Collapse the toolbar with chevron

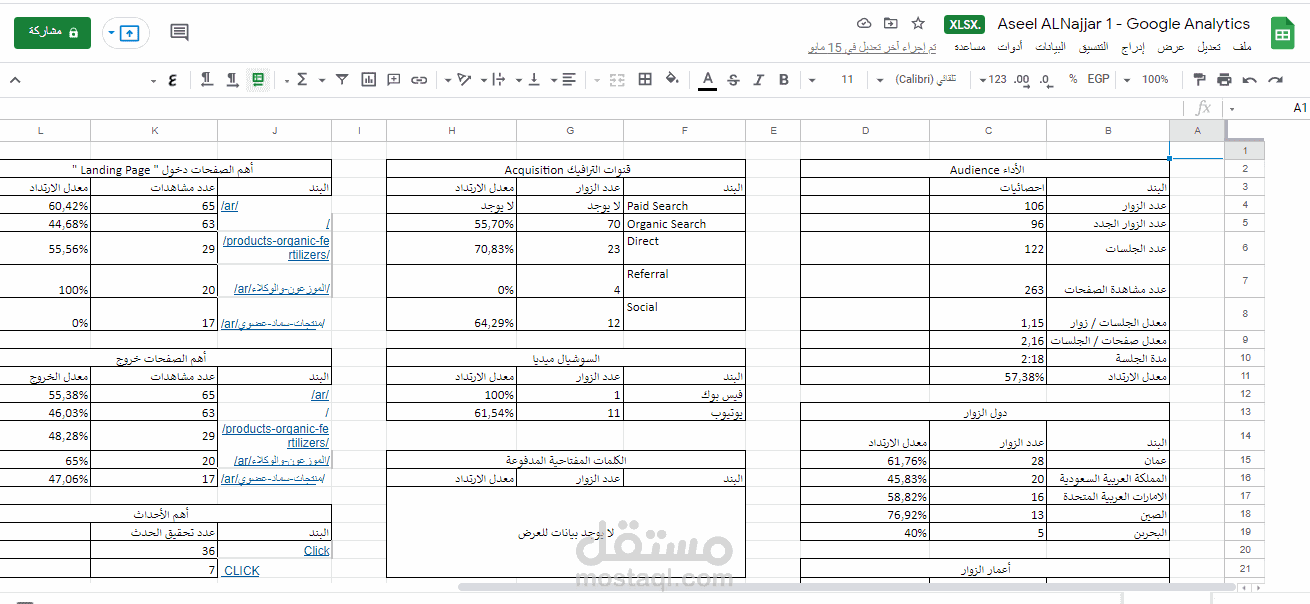[x=15, y=79]
